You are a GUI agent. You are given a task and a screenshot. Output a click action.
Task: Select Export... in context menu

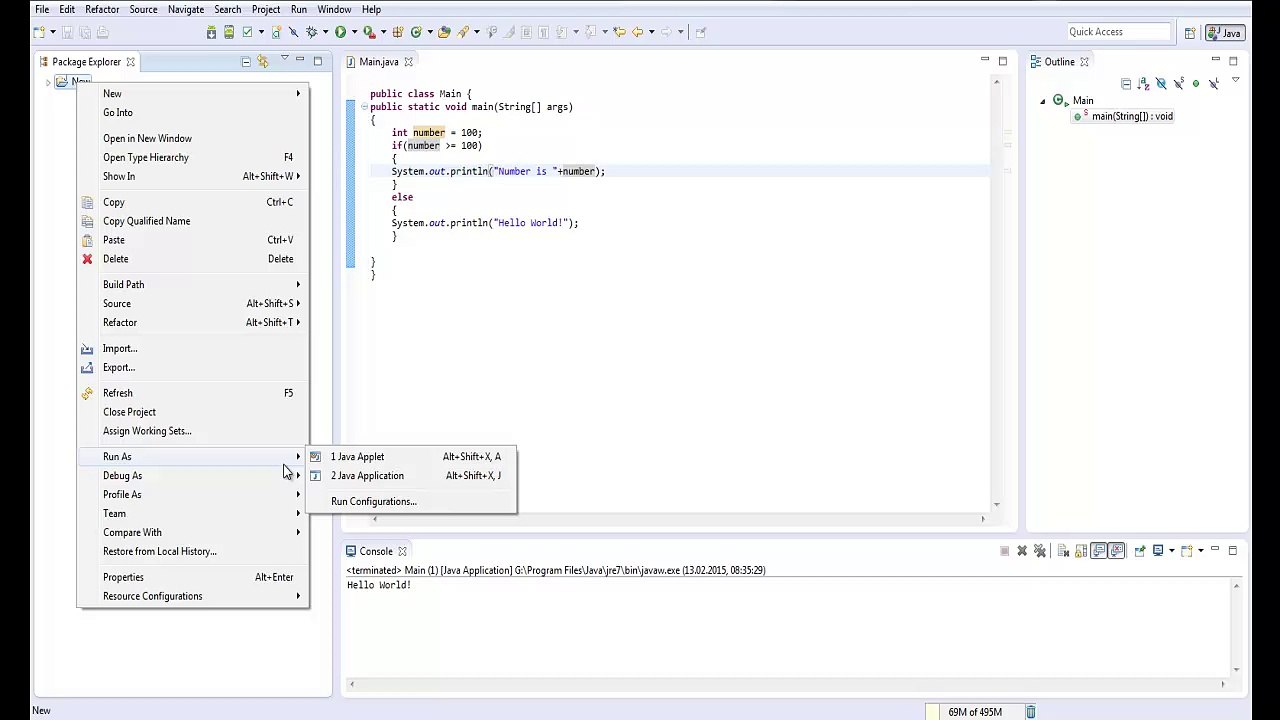click(193, 368)
